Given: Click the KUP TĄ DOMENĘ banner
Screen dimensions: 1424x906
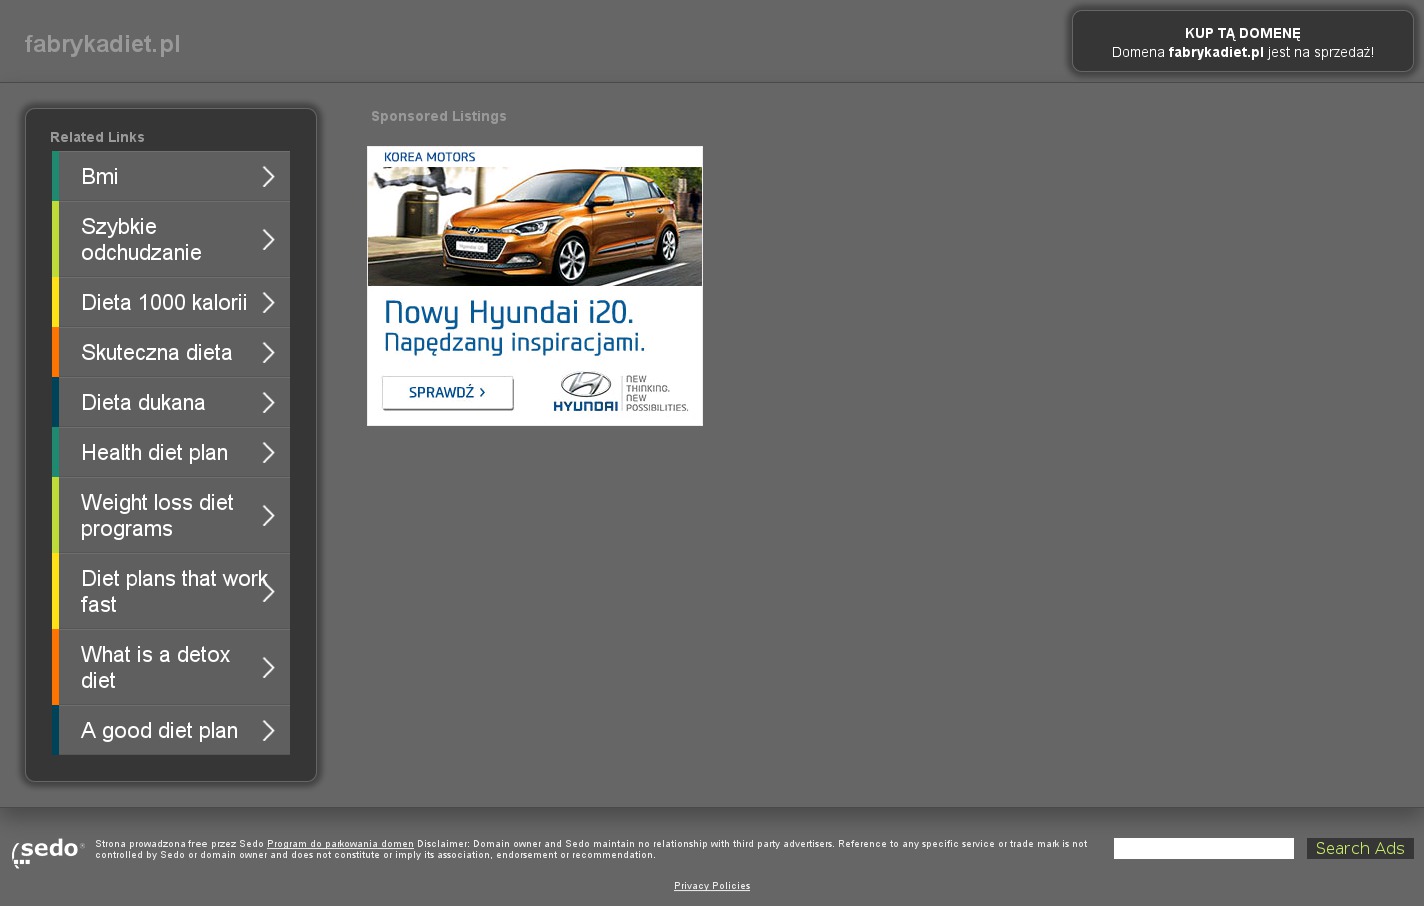Looking at the screenshot, I should point(1242,42).
